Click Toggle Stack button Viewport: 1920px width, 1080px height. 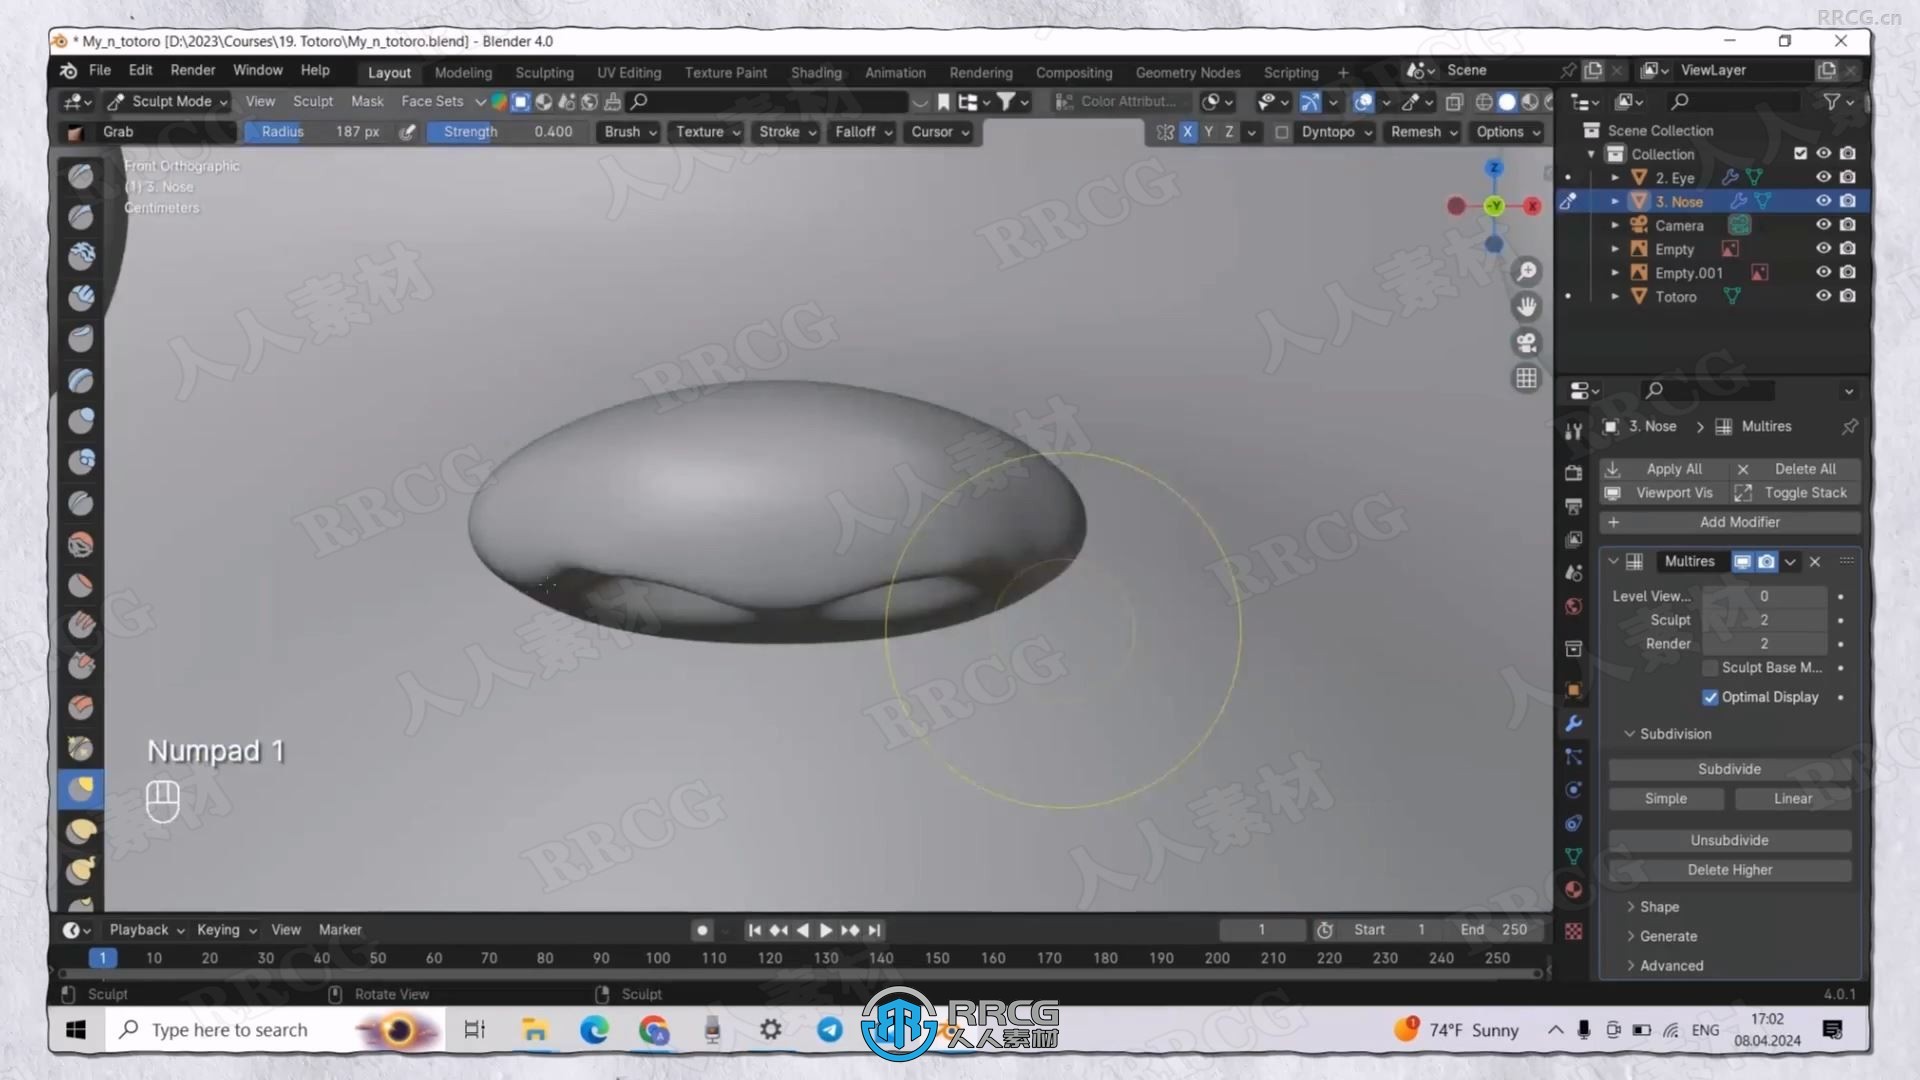(1795, 493)
